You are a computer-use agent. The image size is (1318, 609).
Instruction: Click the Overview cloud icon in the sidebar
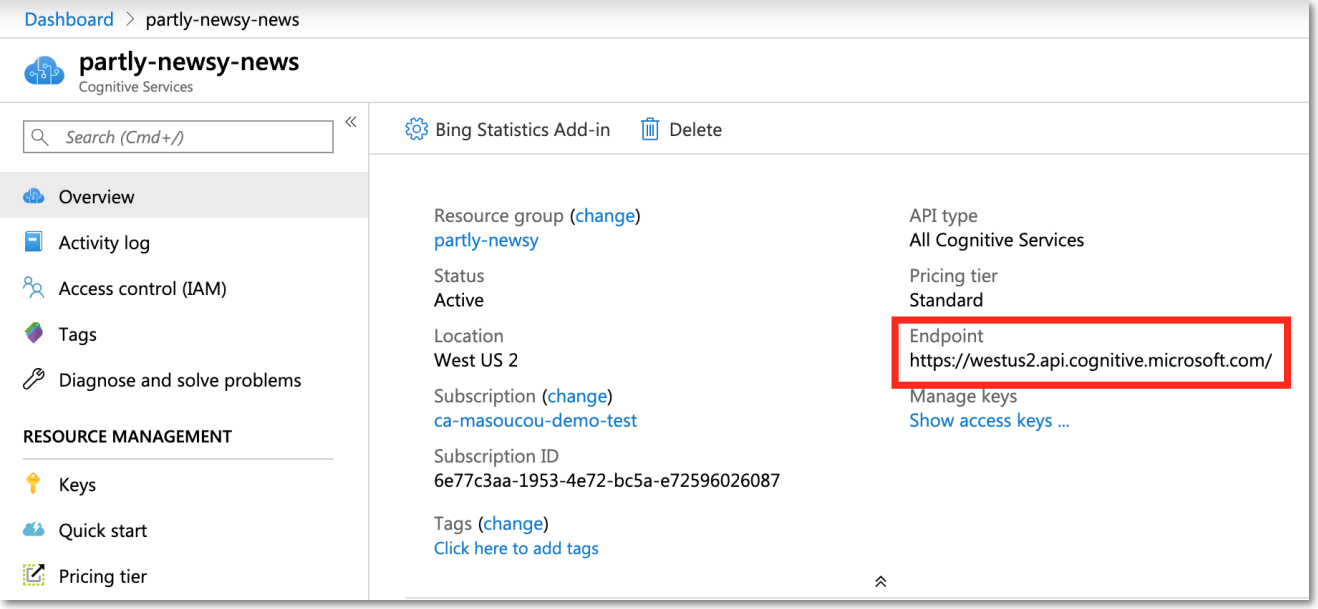[x=34, y=197]
